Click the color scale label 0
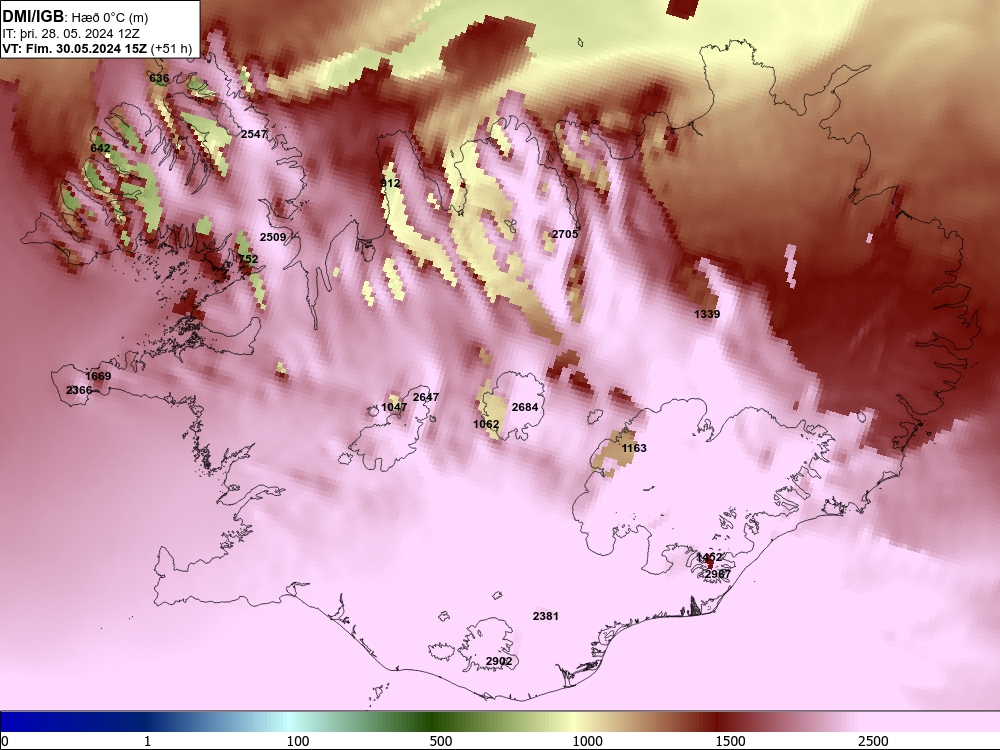1000x750 pixels. (5, 742)
